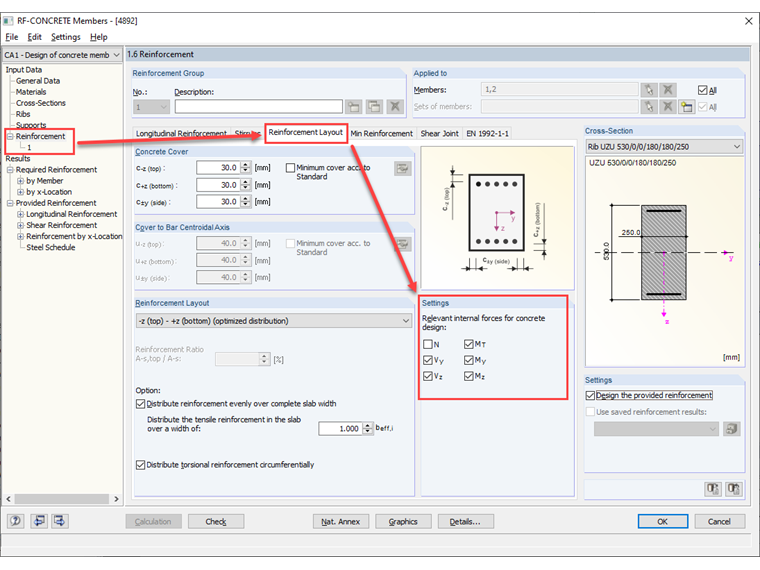Uncheck the Vz internal force checkbox
760x570 pixels.
(428, 376)
